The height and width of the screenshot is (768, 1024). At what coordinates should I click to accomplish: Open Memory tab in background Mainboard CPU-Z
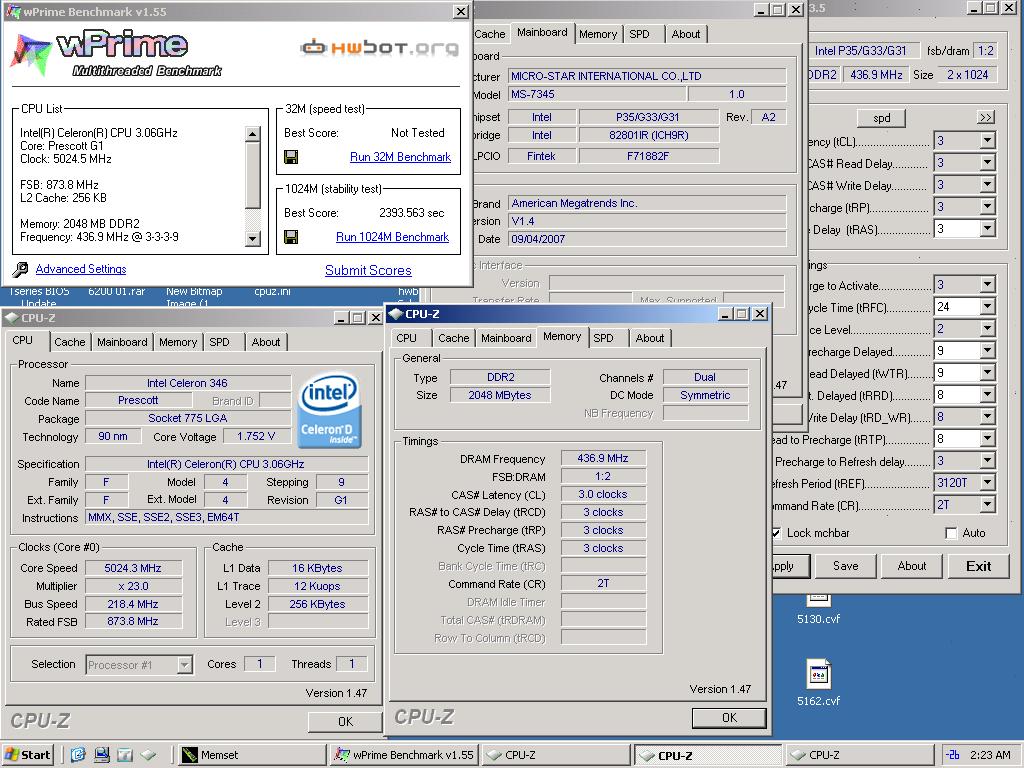pyautogui.click(x=598, y=34)
